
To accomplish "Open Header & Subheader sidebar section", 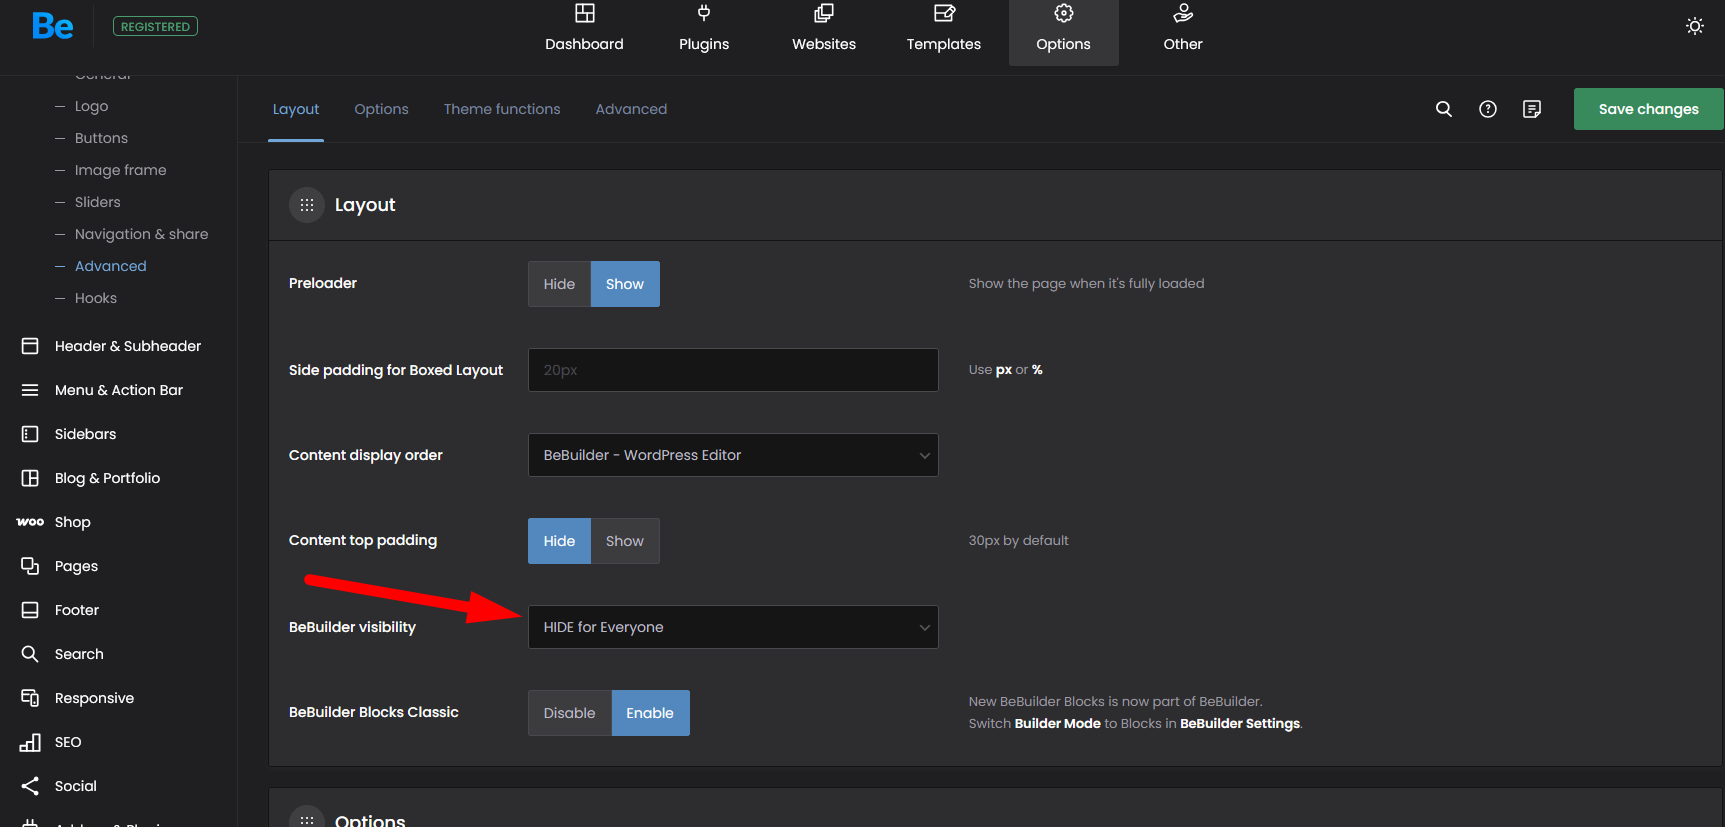I will (x=127, y=346).
